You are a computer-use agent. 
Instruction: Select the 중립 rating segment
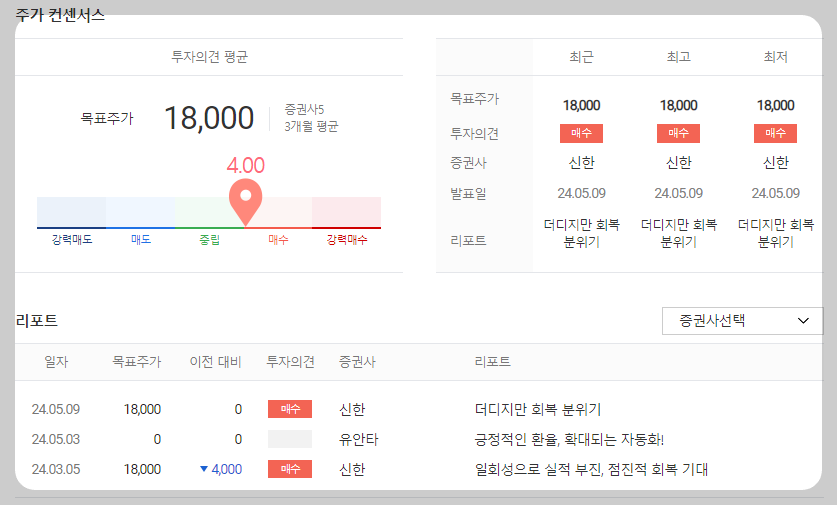tap(210, 212)
